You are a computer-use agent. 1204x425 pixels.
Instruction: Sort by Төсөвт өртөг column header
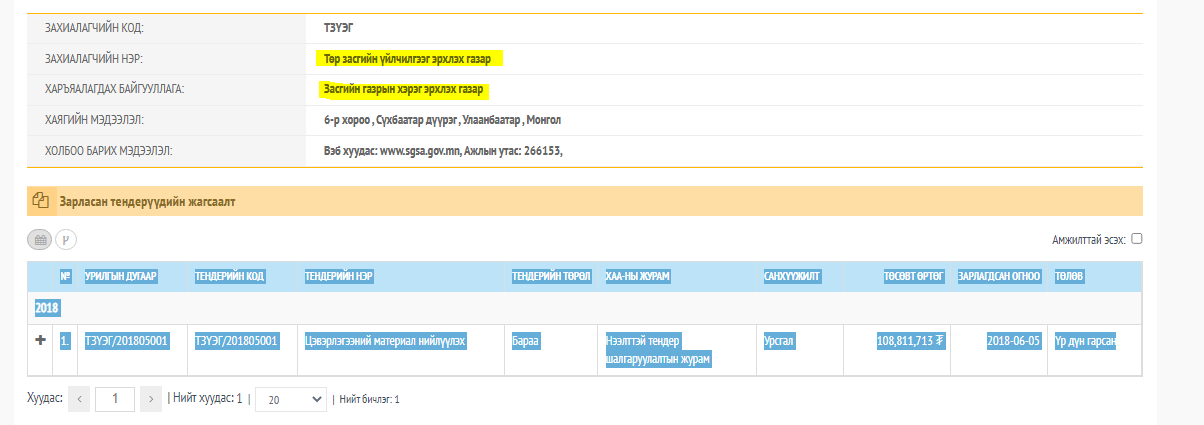[x=912, y=275]
